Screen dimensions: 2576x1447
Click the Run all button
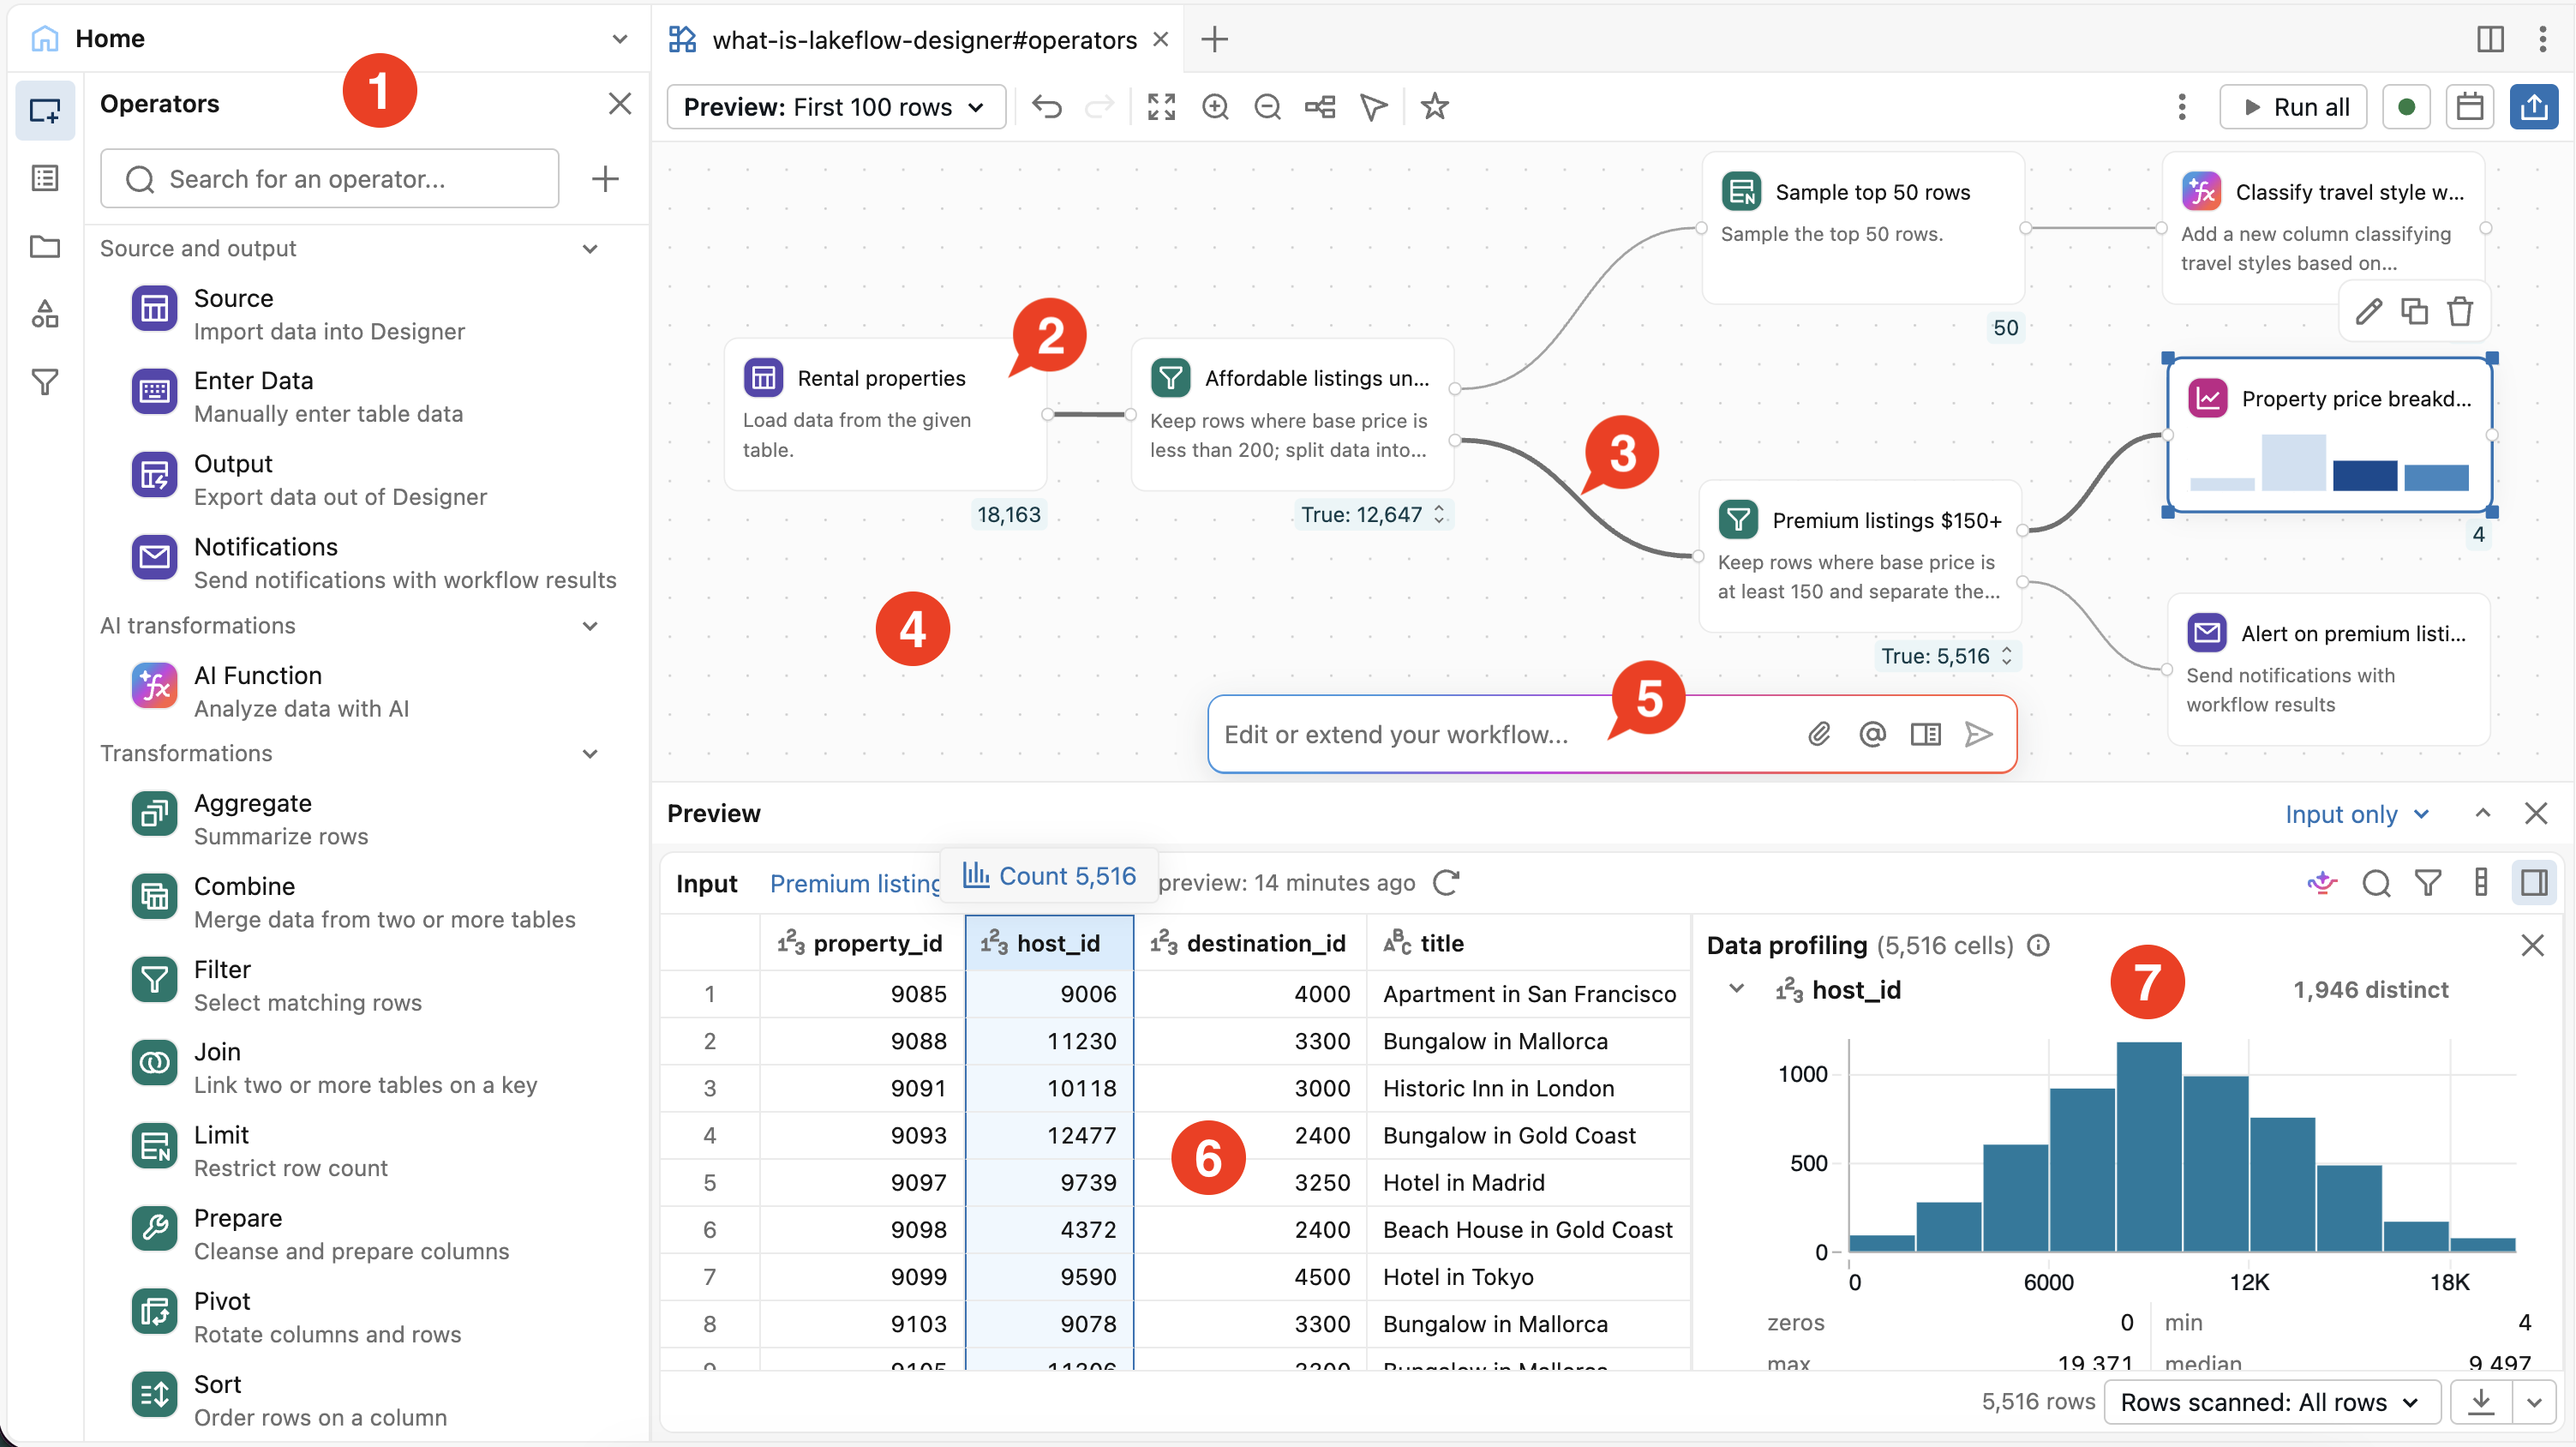pos(2293,107)
